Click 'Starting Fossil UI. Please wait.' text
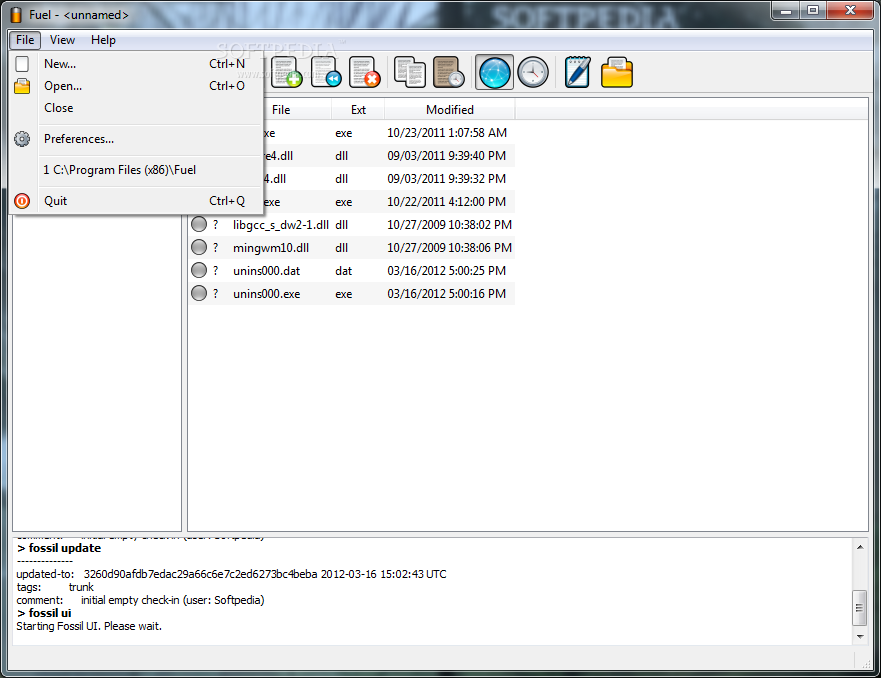The height and width of the screenshot is (678, 881). 89,626
